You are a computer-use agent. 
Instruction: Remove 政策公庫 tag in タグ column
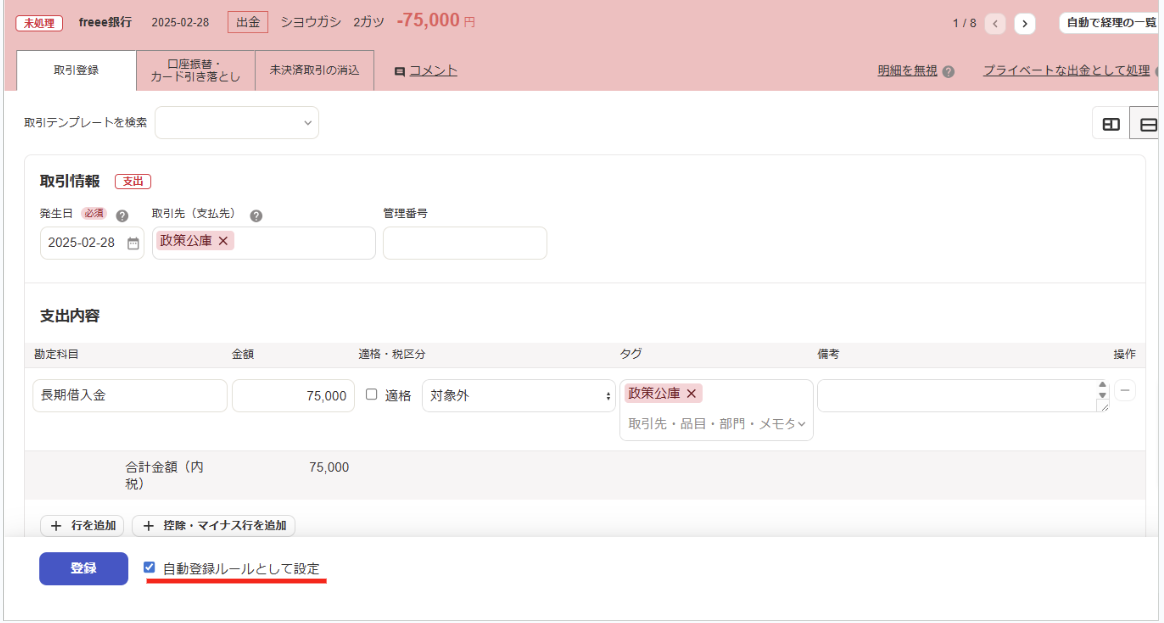pyautogui.click(x=691, y=394)
